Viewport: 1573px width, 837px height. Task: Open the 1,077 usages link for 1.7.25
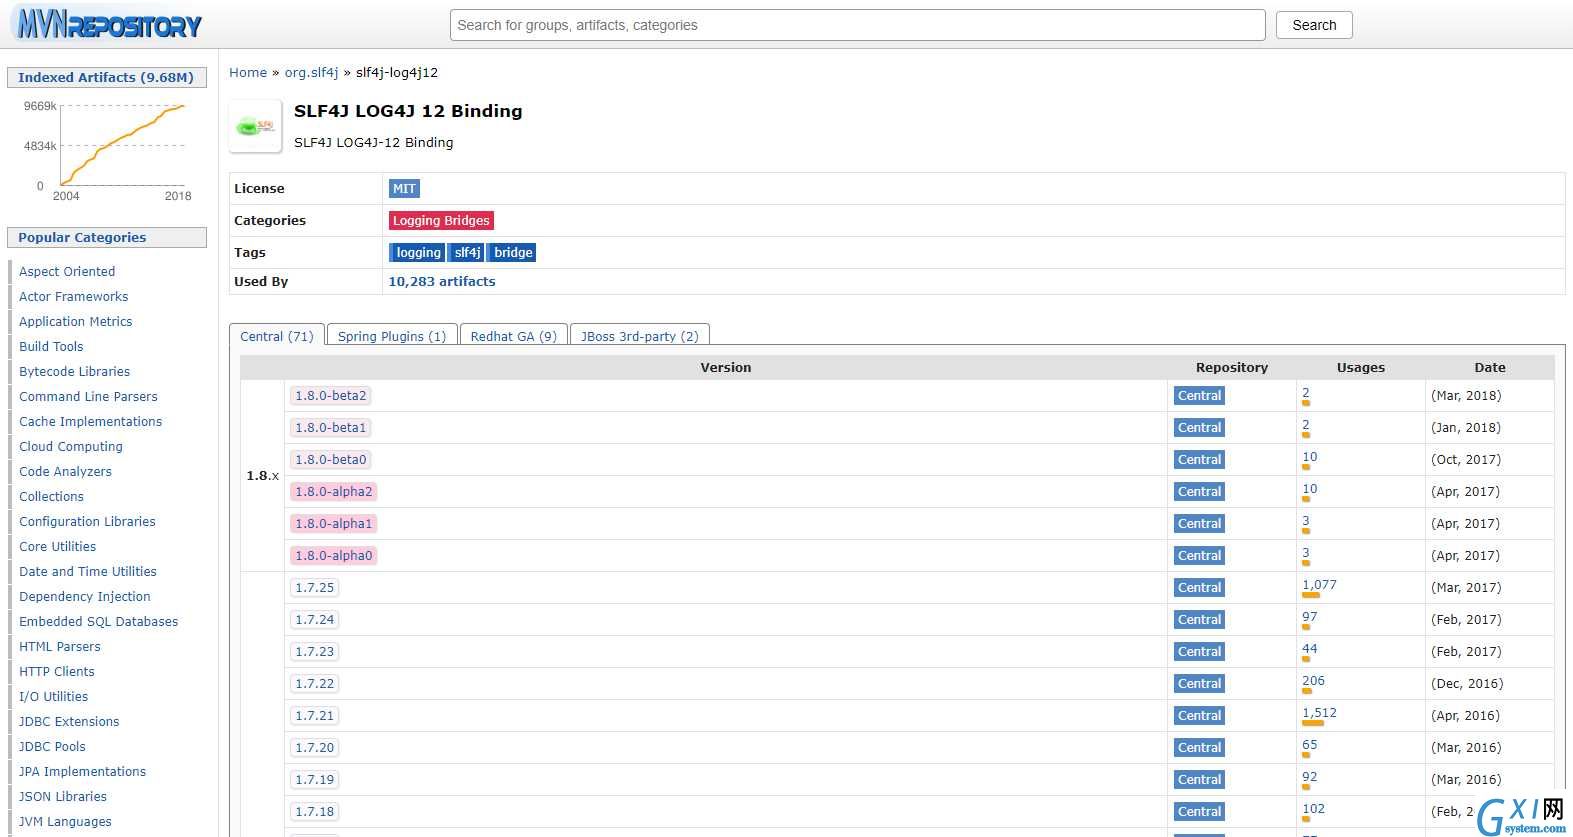pyautogui.click(x=1319, y=585)
